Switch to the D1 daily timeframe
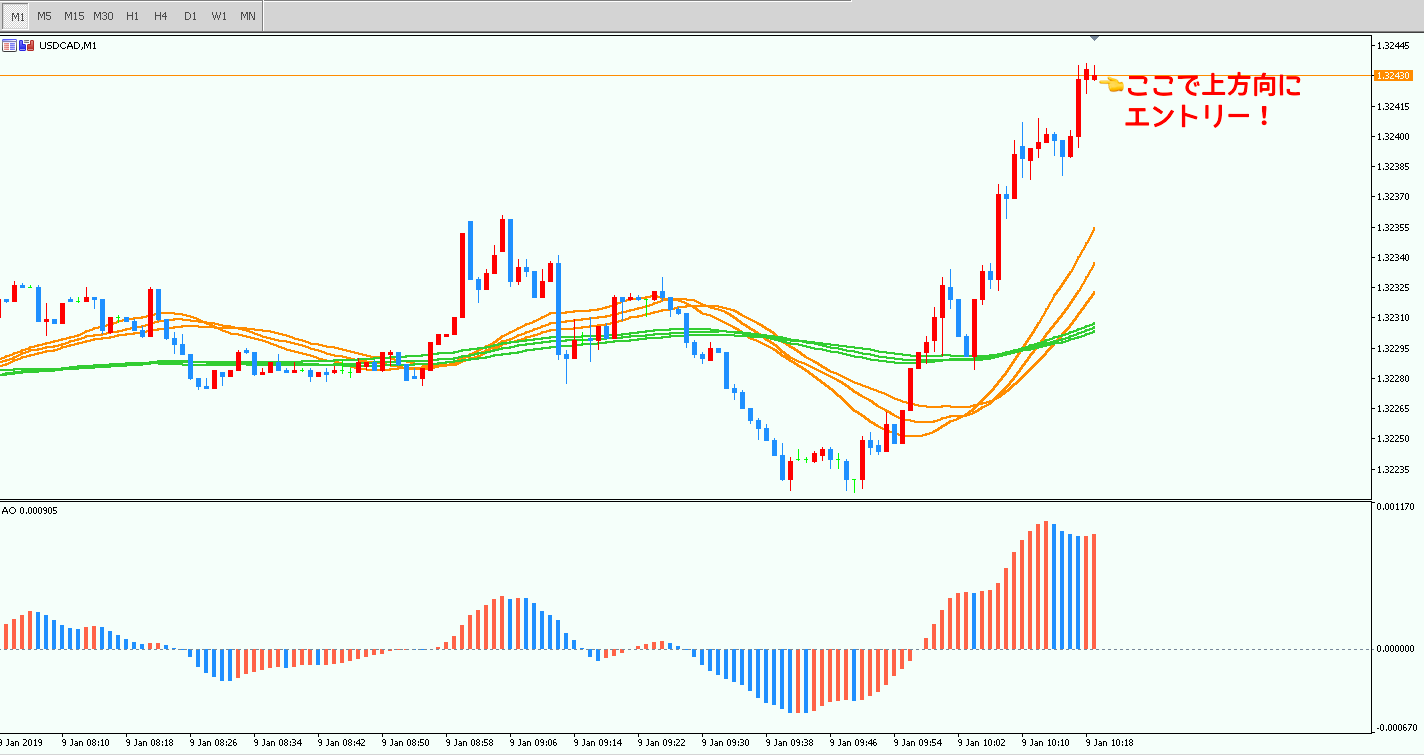1424x756 pixels. pyautogui.click(x=190, y=16)
